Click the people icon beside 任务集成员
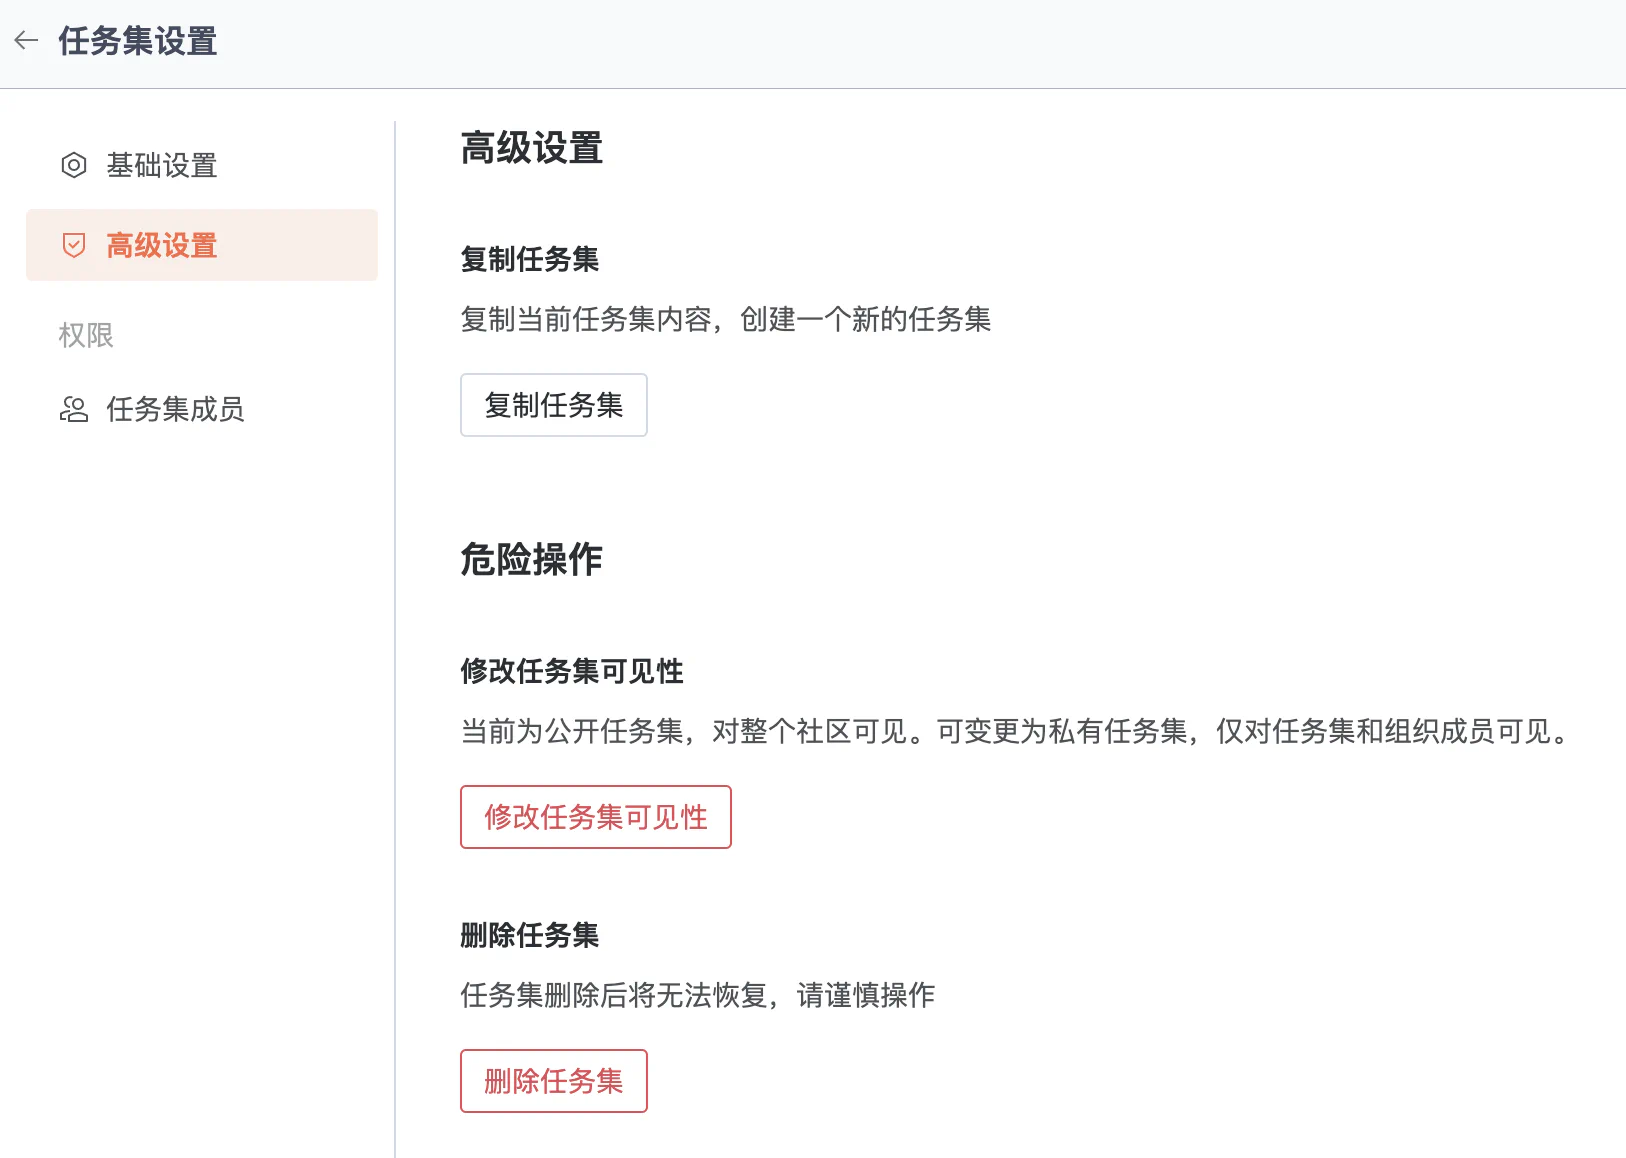 pos(74,409)
